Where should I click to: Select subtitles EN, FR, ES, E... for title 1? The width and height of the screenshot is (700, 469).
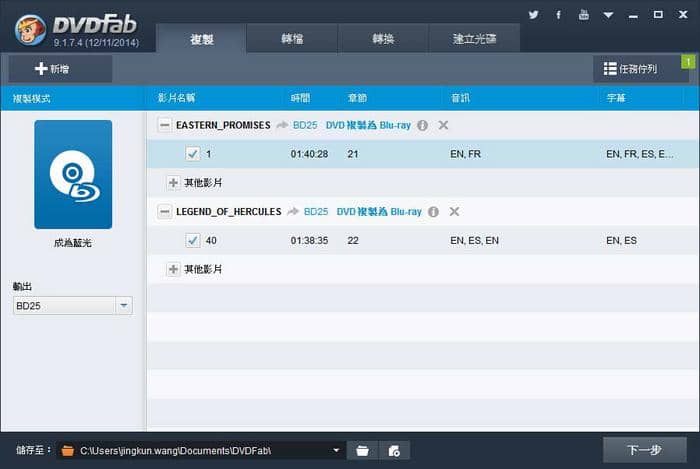[639, 154]
